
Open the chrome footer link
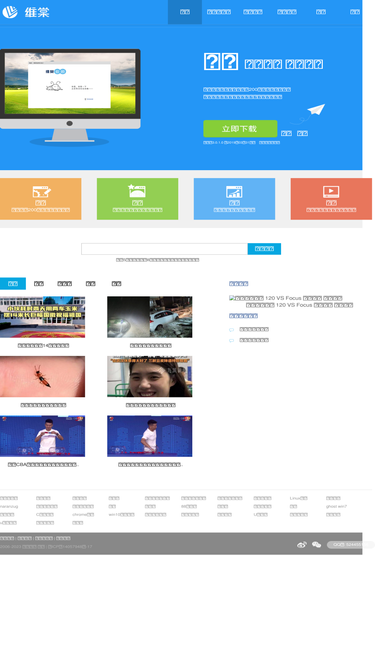pos(83,514)
